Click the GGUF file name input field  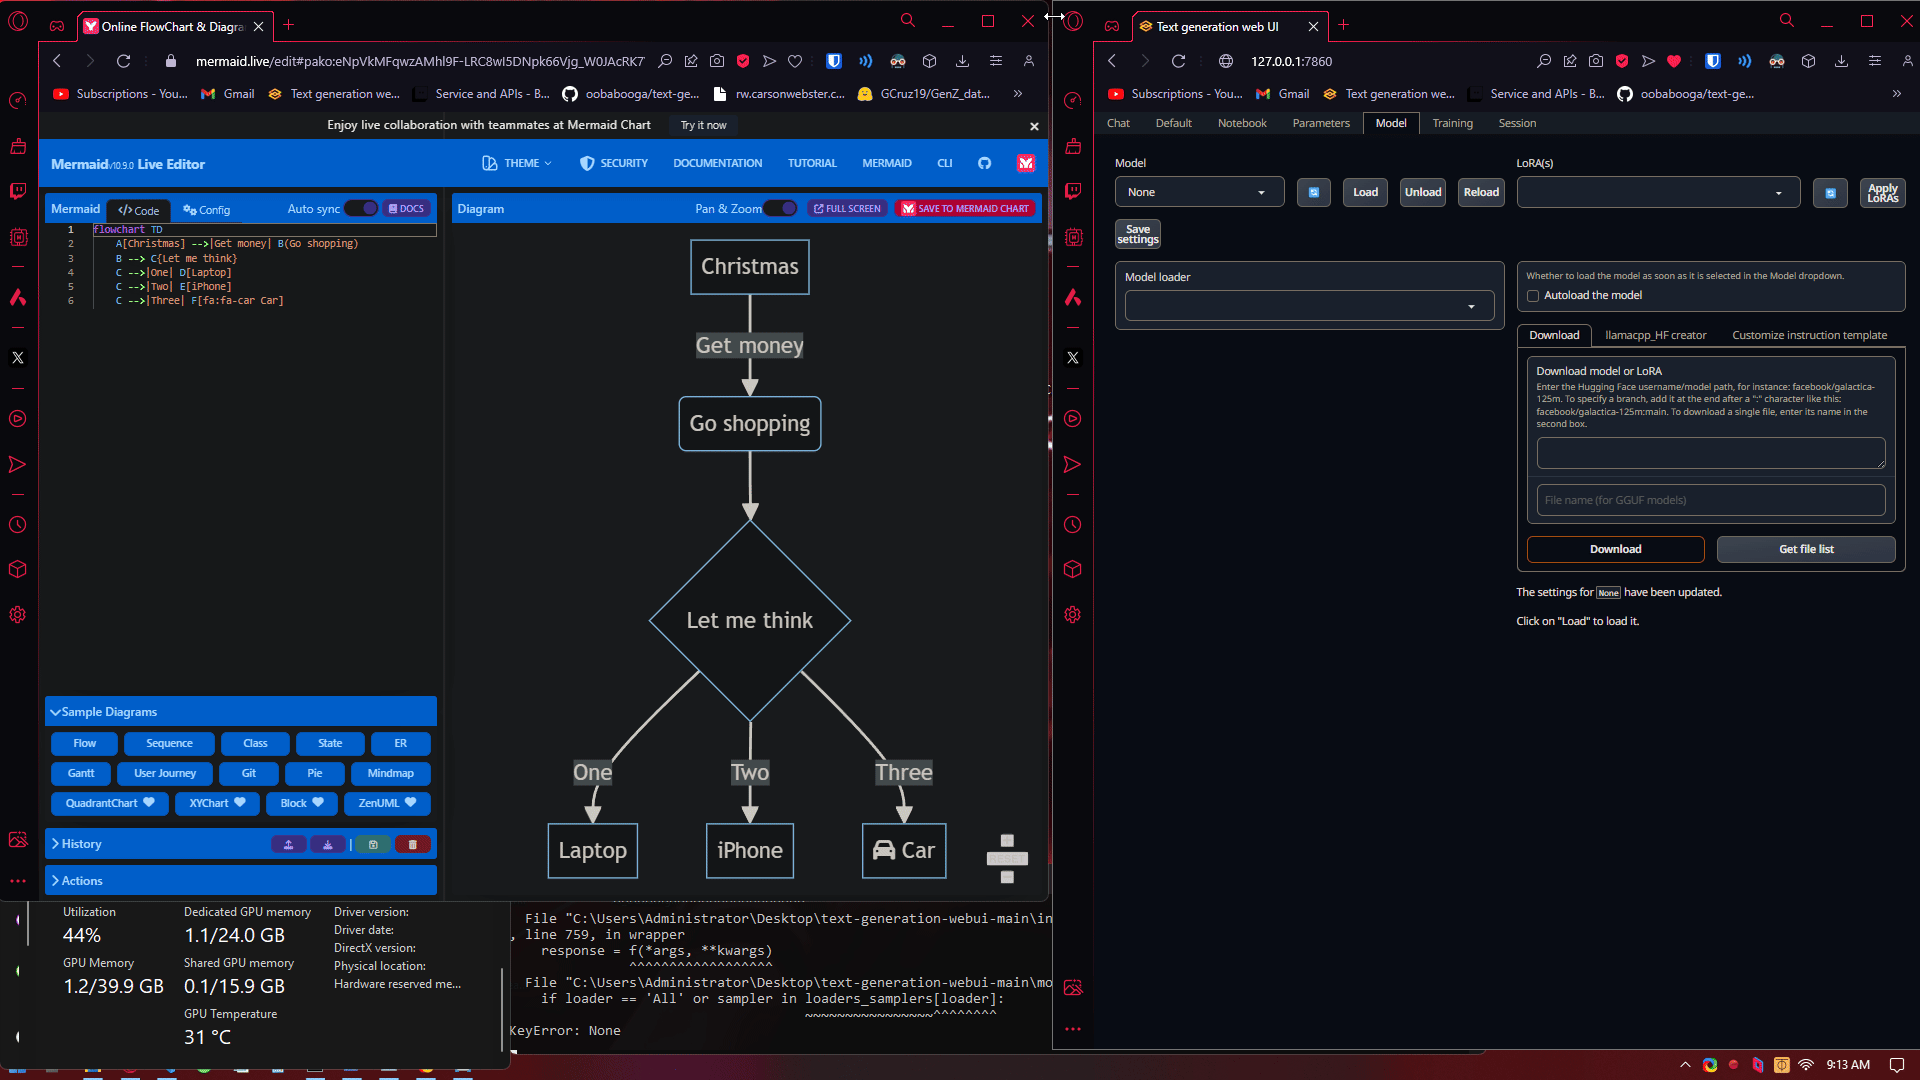coord(1710,500)
